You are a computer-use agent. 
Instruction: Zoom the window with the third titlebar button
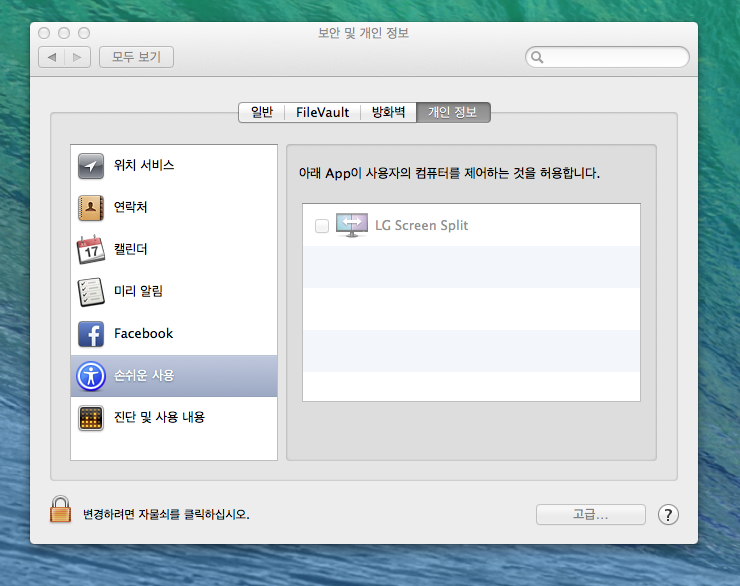84,33
